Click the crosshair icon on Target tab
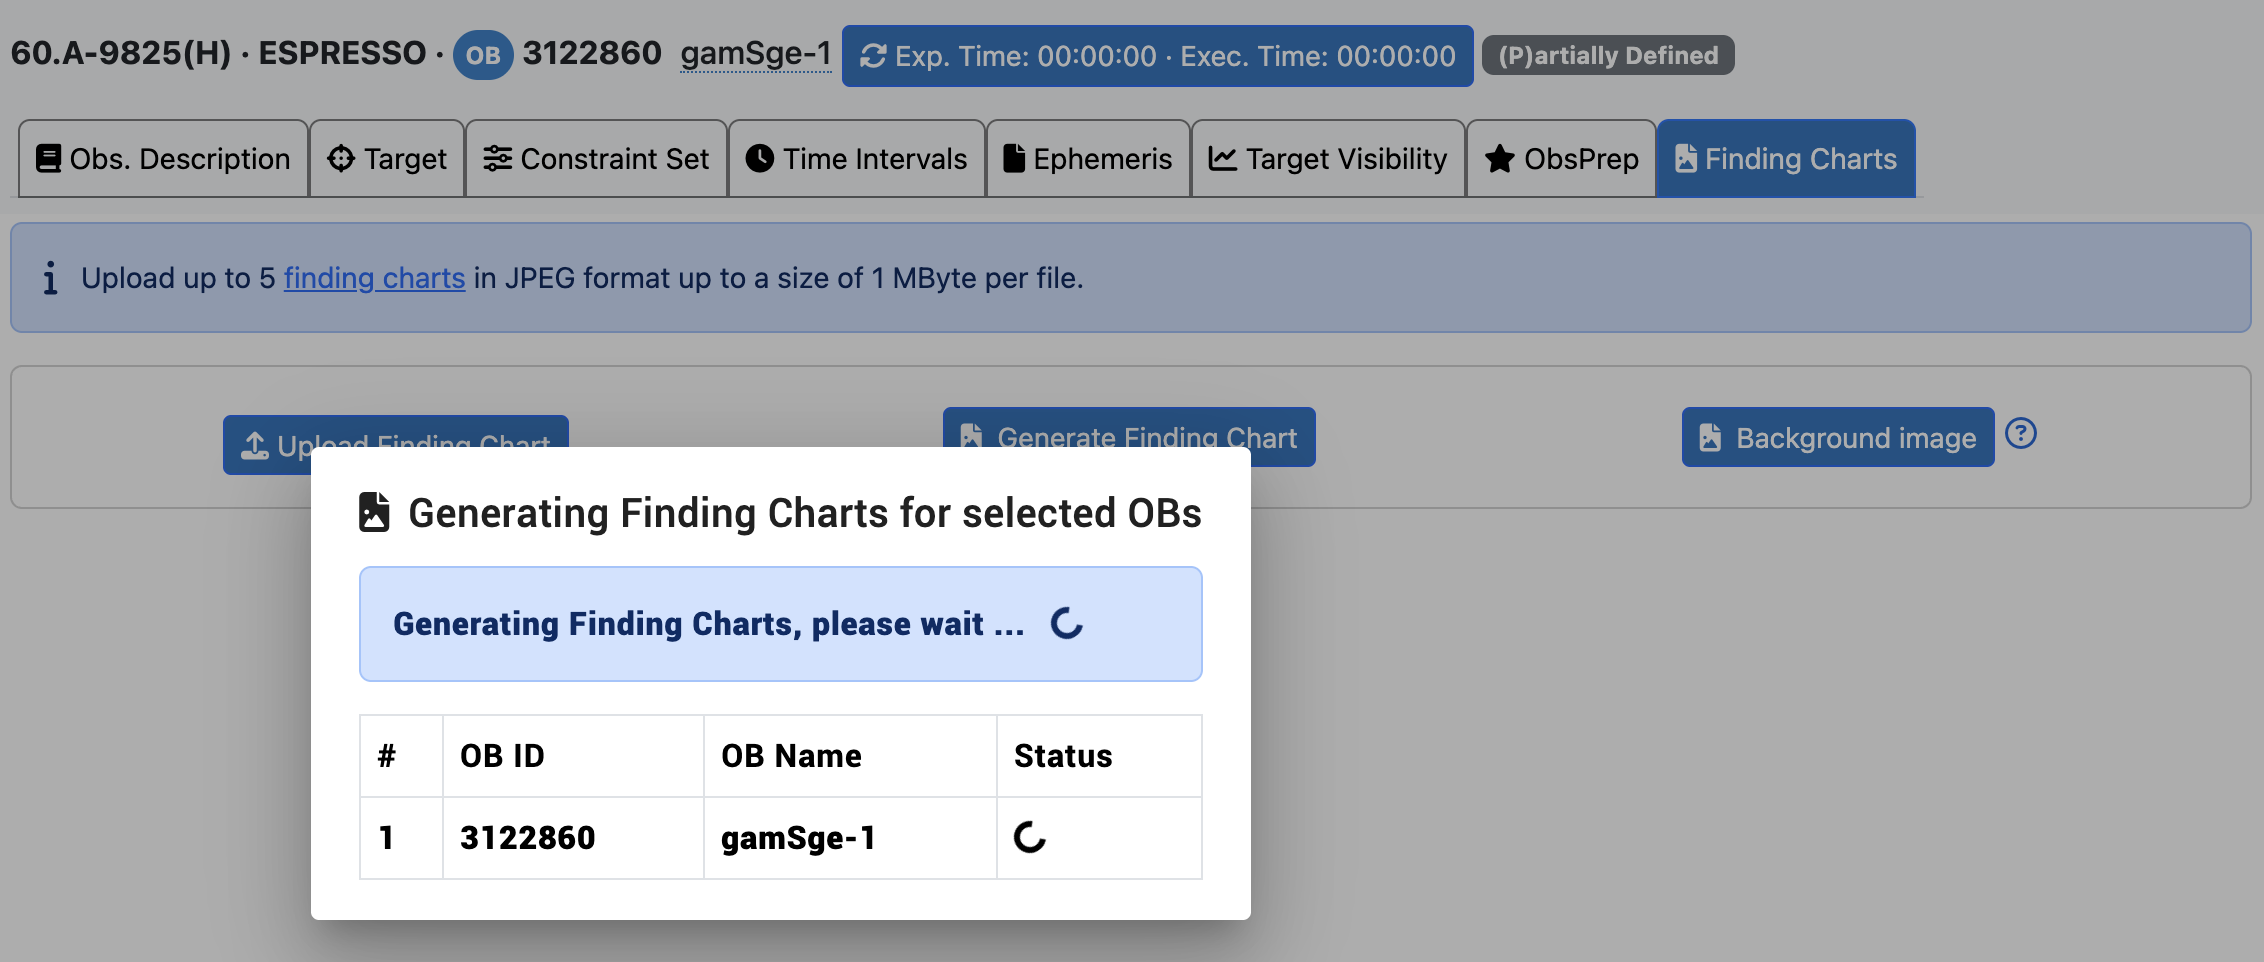The height and width of the screenshot is (962, 2264). [341, 159]
